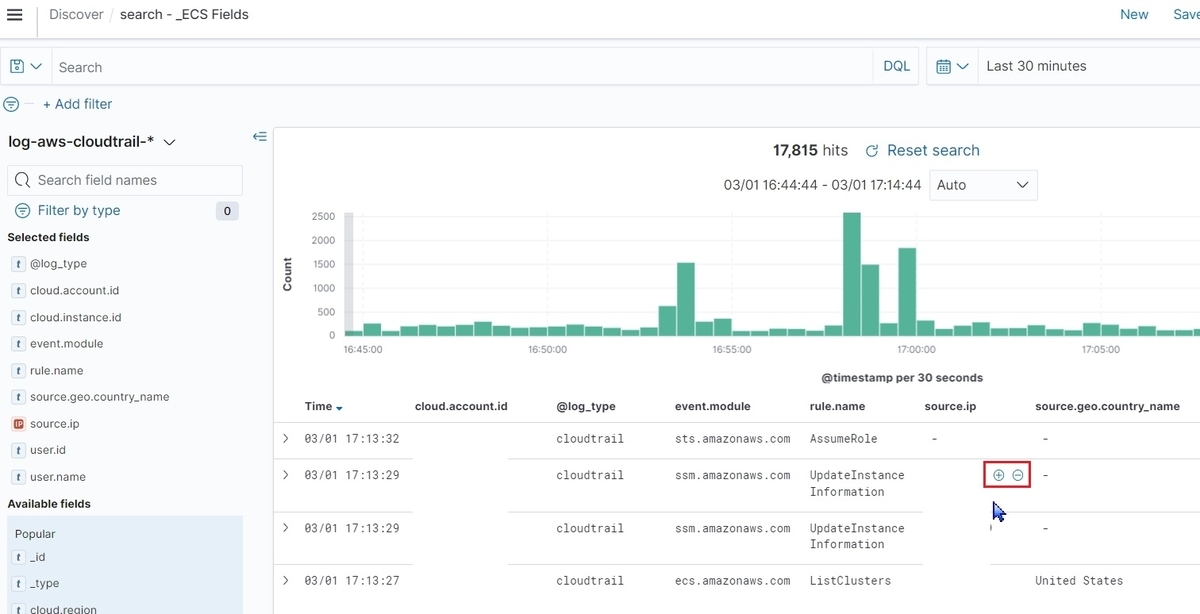Collapse the field sidebar with arrow icon
The height and width of the screenshot is (614, 1200).
pyautogui.click(x=260, y=137)
